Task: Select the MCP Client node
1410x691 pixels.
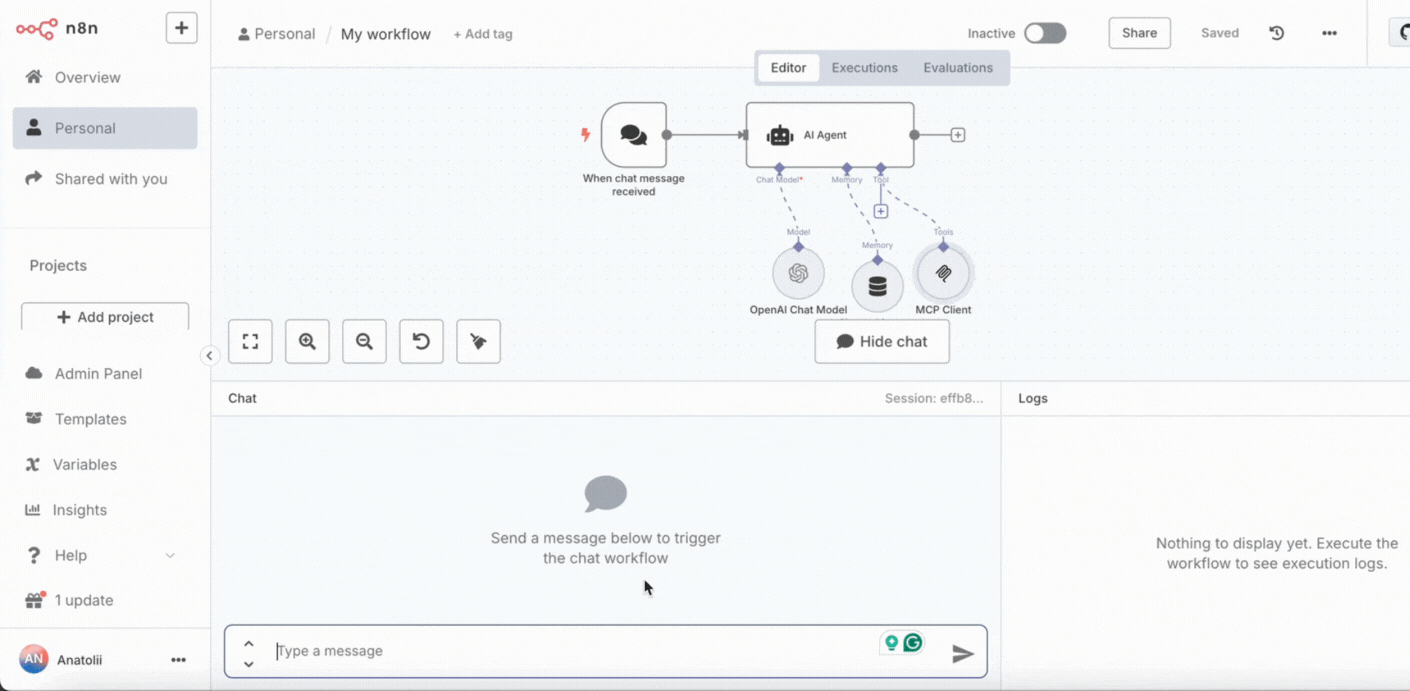Action: (x=943, y=273)
